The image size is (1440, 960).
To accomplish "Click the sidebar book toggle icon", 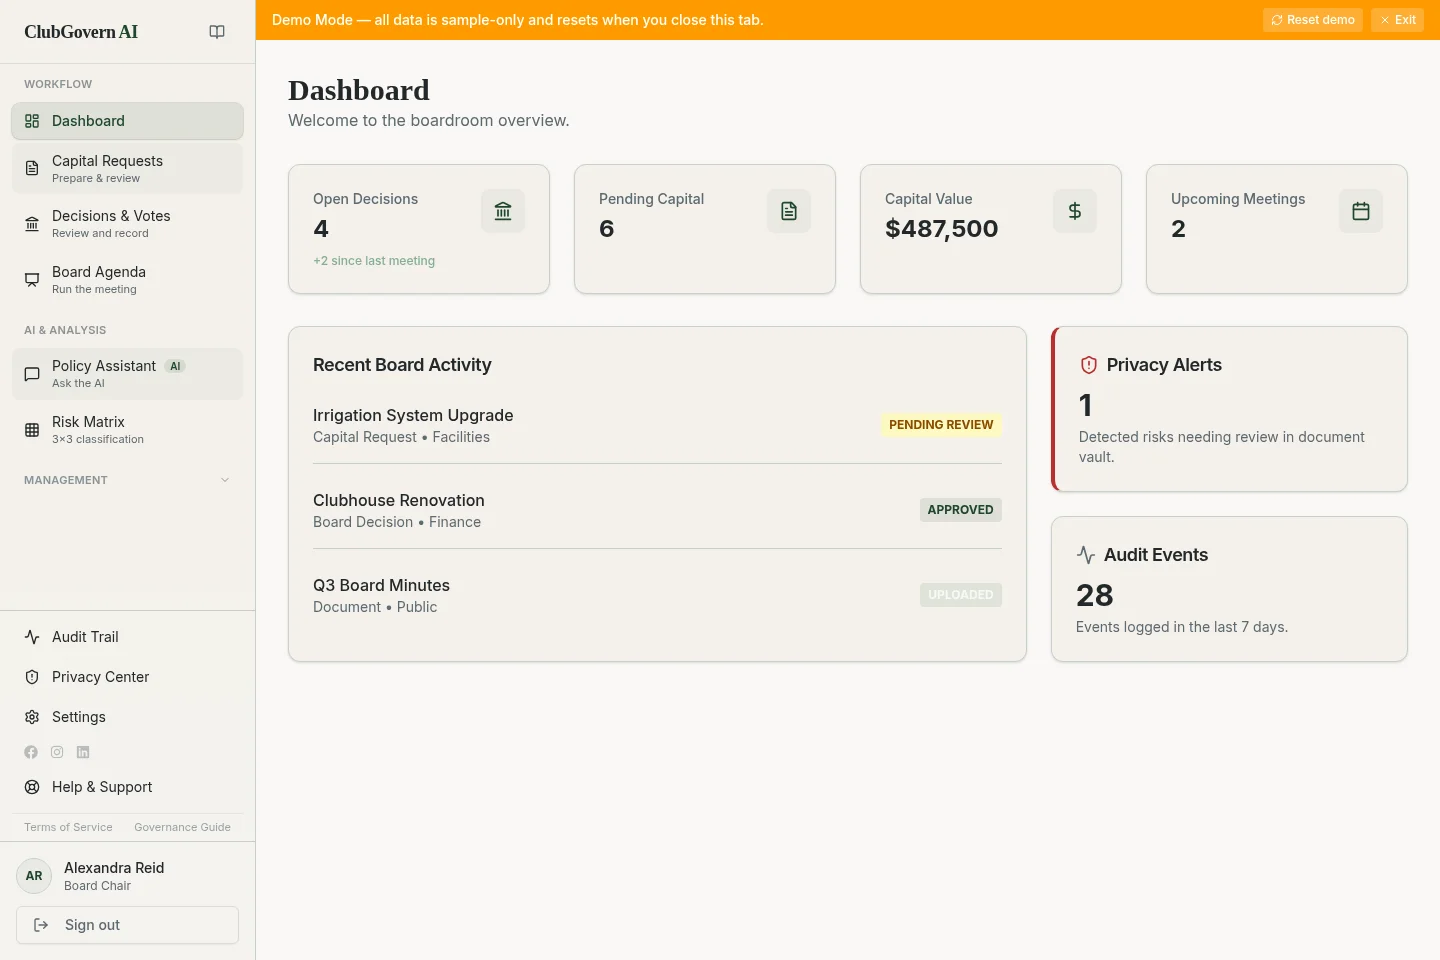I will pos(217,32).
